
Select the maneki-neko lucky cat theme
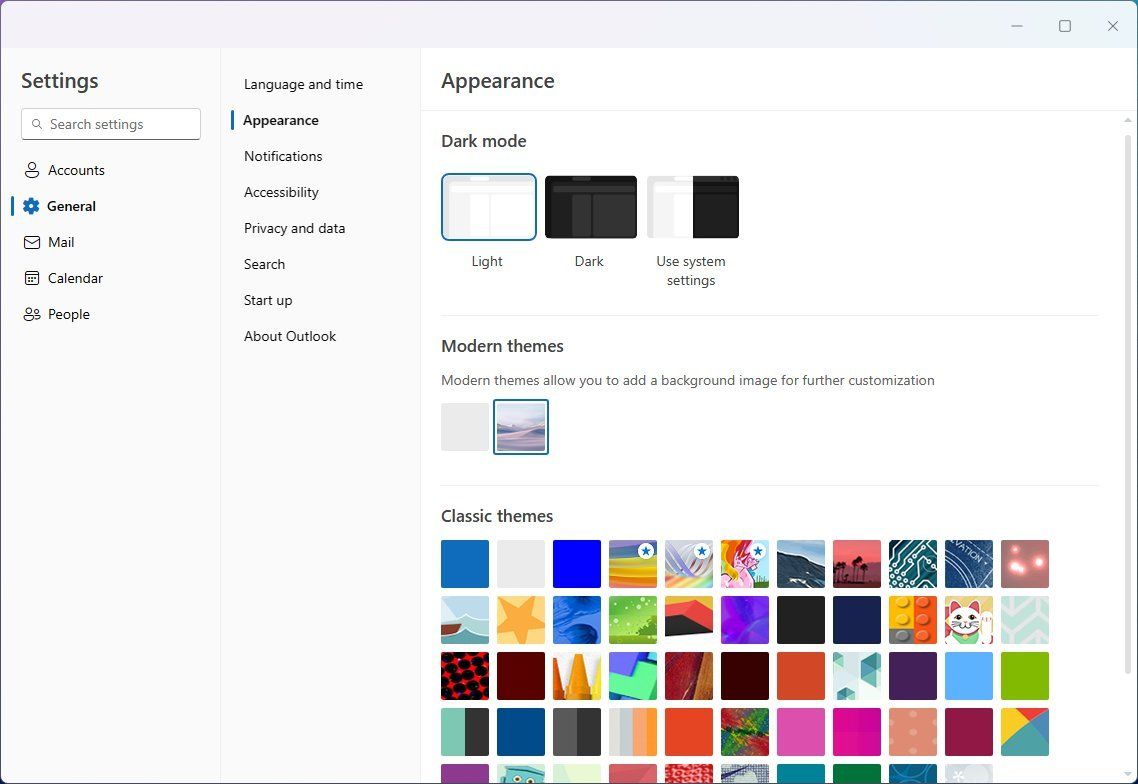click(968, 620)
